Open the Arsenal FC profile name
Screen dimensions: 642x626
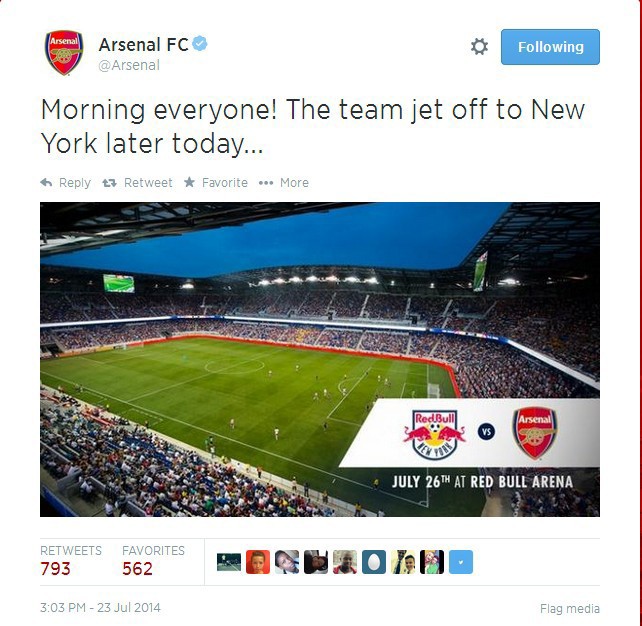click(143, 45)
